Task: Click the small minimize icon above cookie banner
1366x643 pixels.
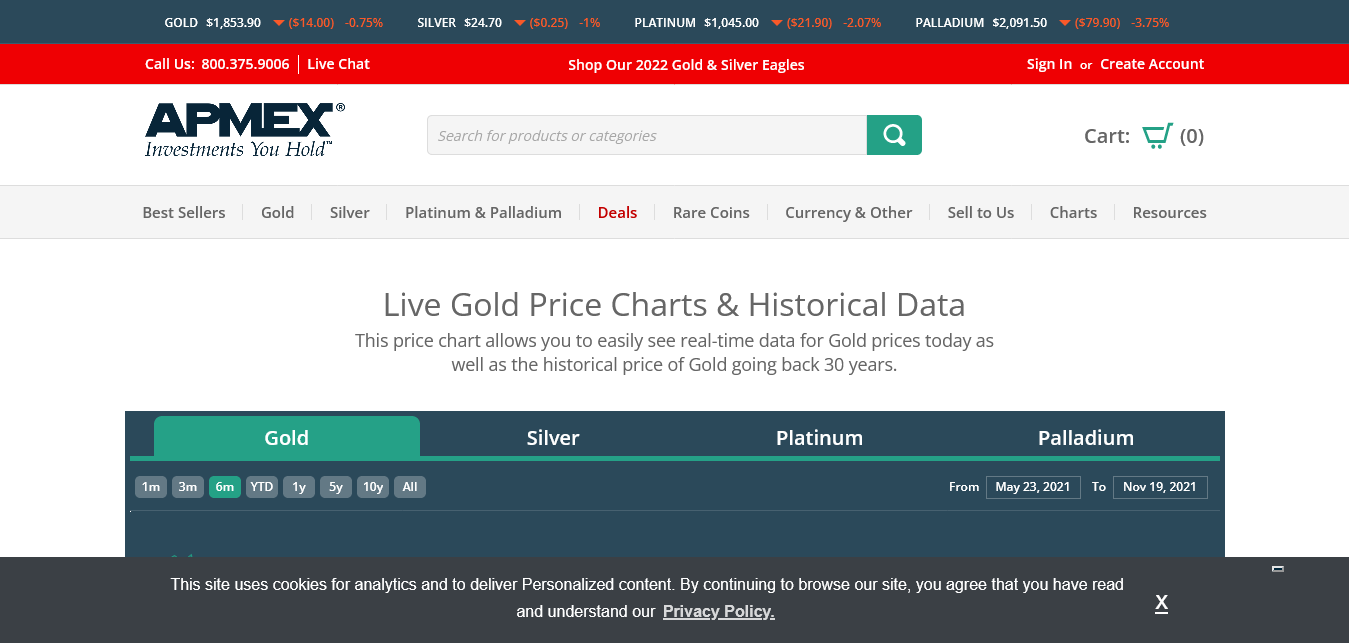Action: [x=1277, y=569]
